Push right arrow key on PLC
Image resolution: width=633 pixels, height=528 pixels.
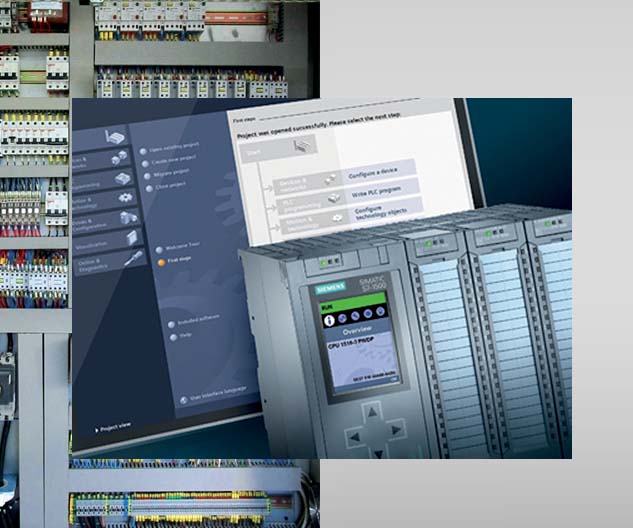click(x=397, y=430)
